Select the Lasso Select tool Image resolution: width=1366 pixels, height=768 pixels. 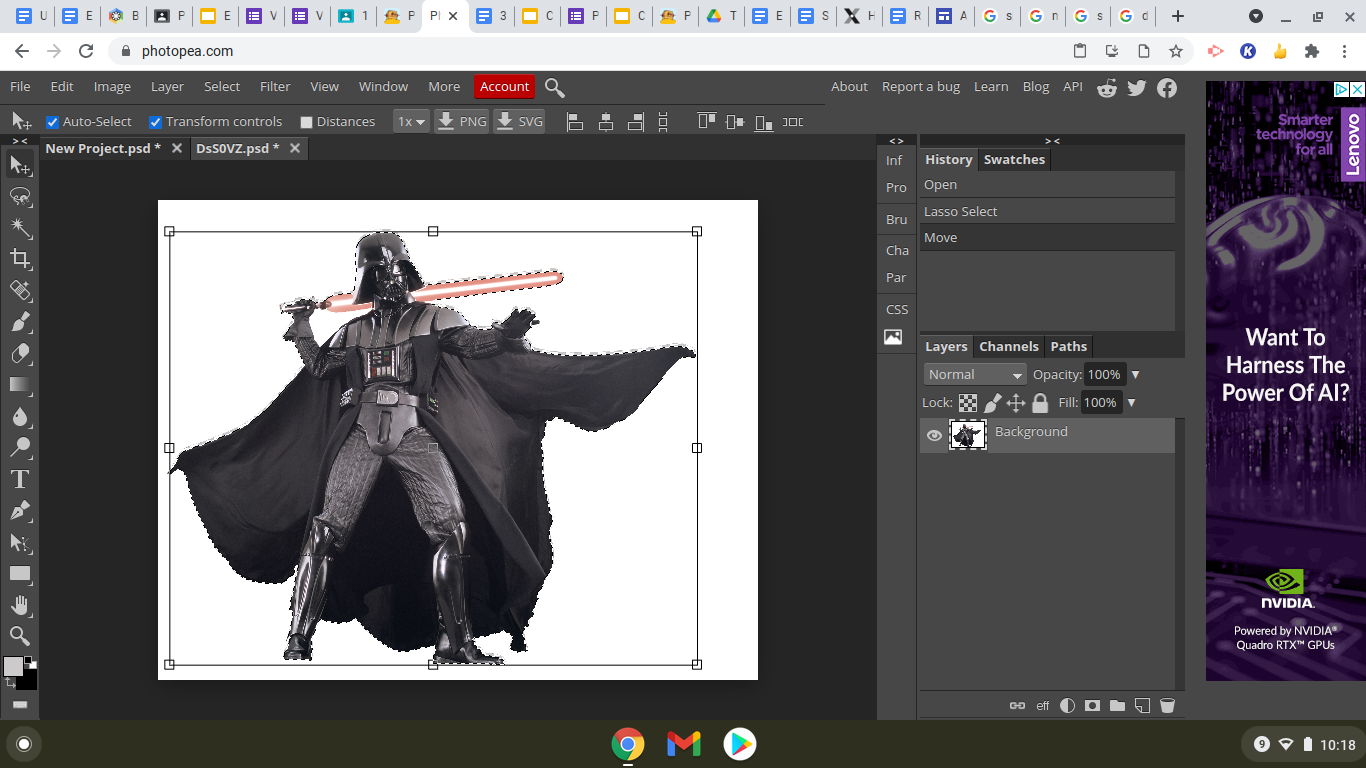20,196
